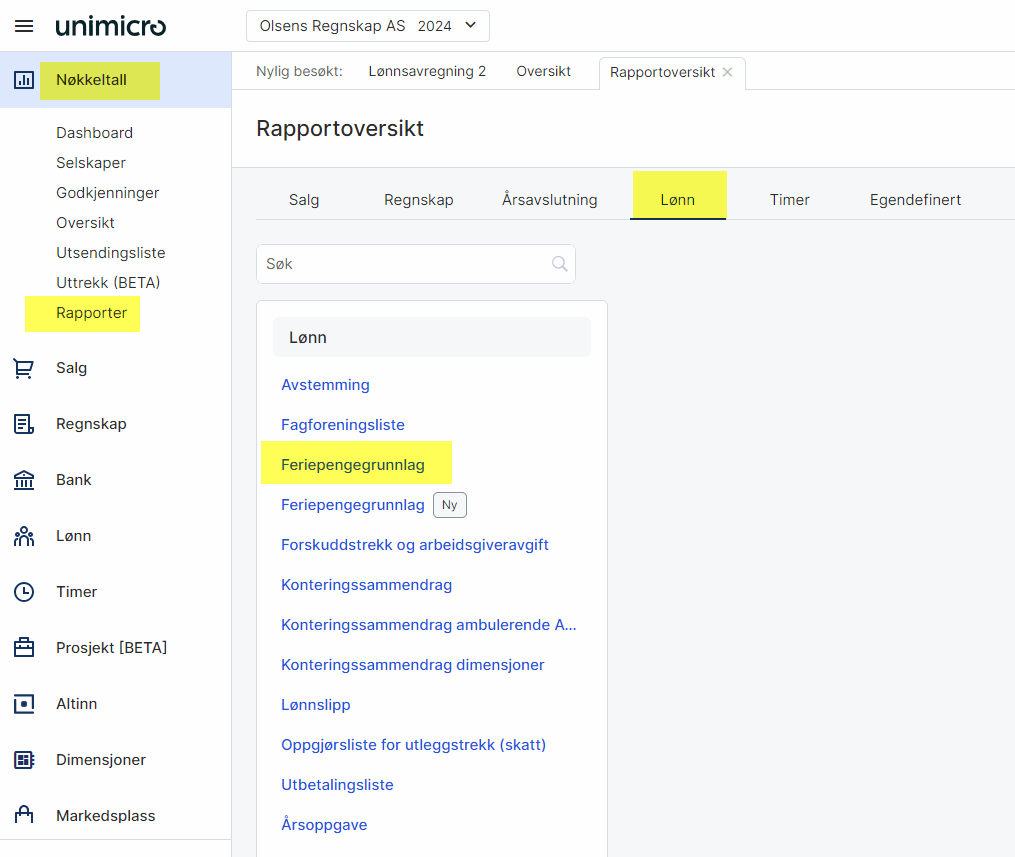
Task: Click the Bank building icon
Action: click(x=24, y=480)
